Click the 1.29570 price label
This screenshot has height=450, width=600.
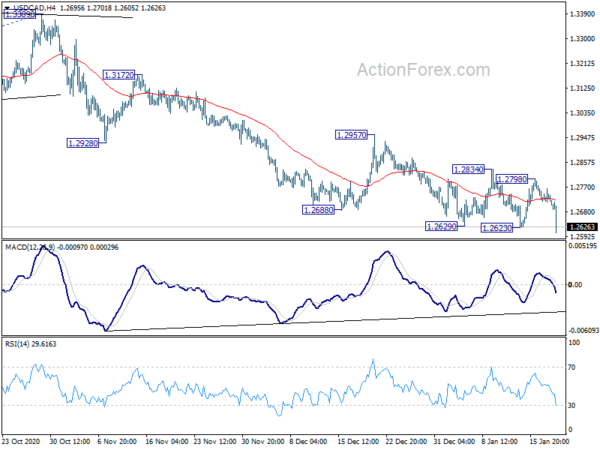[x=351, y=135]
